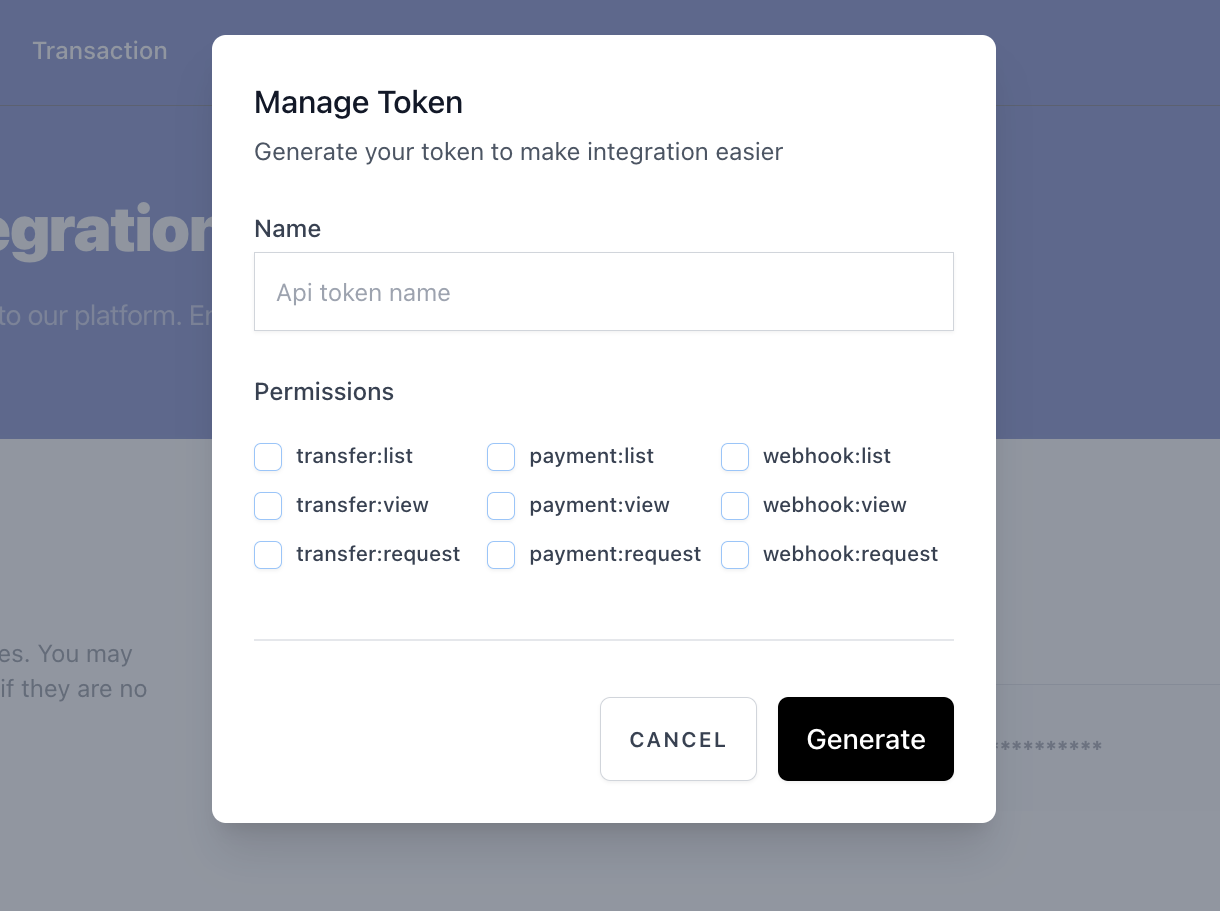The image size is (1220, 911).
Task: Toggle the payment:request permission on
Action: coord(500,554)
